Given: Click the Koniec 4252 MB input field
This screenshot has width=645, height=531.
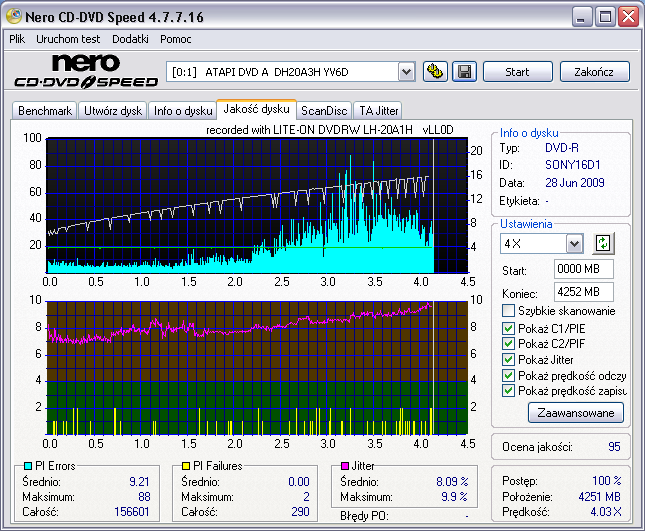Looking at the screenshot, I should click(583, 292).
